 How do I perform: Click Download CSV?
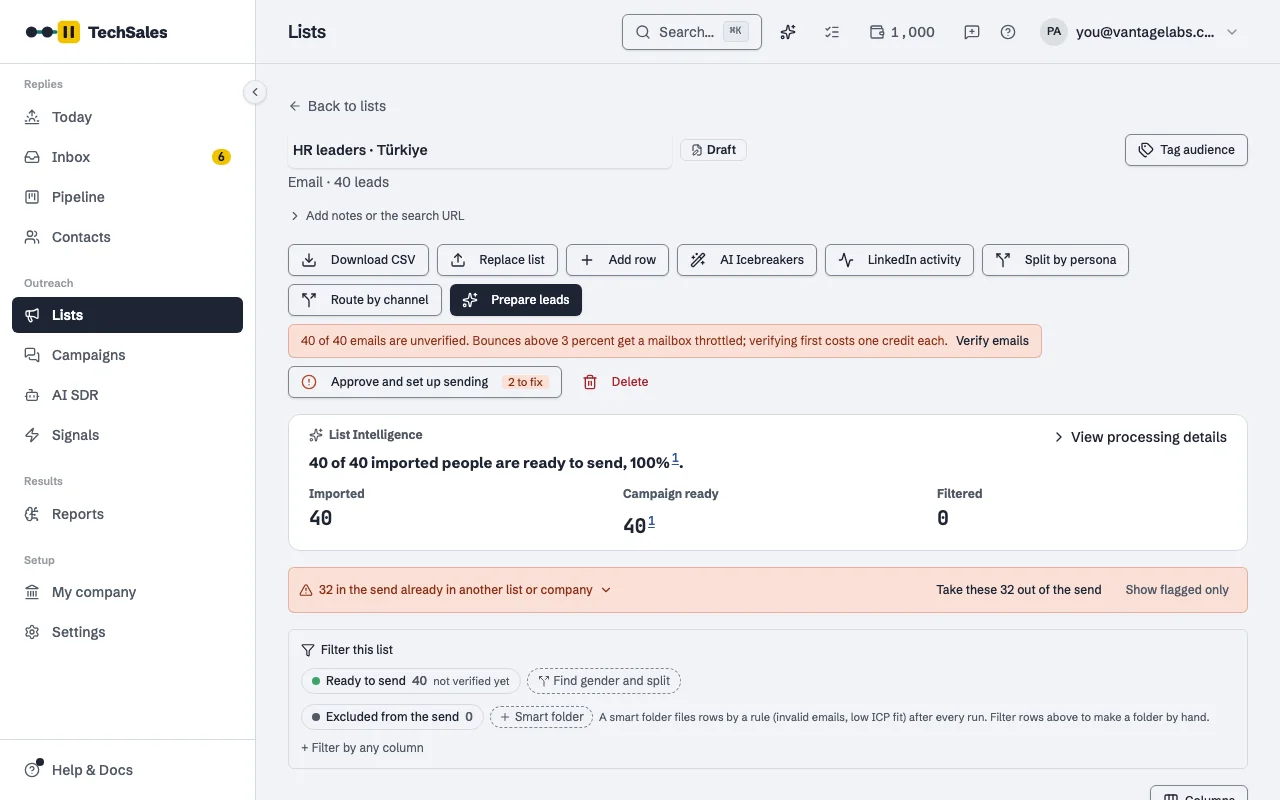[x=359, y=260]
